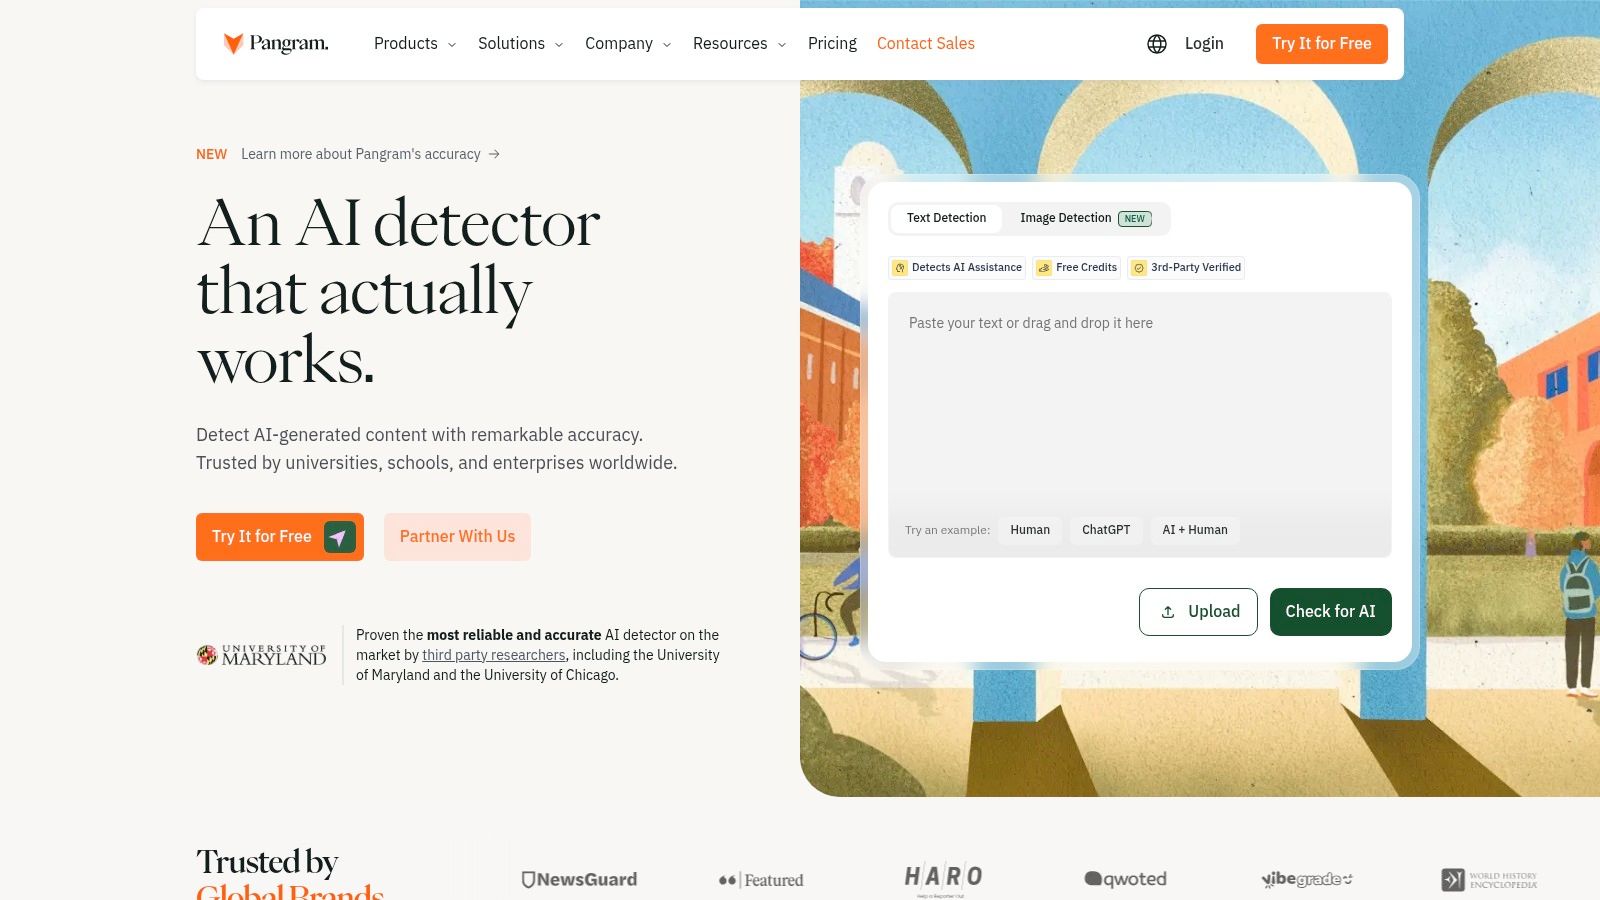Image resolution: width=1600 pixels, height=900 pixels.
Task: Click the qwoted logo
Action: pyautogui.click(x=1125, y=879)
